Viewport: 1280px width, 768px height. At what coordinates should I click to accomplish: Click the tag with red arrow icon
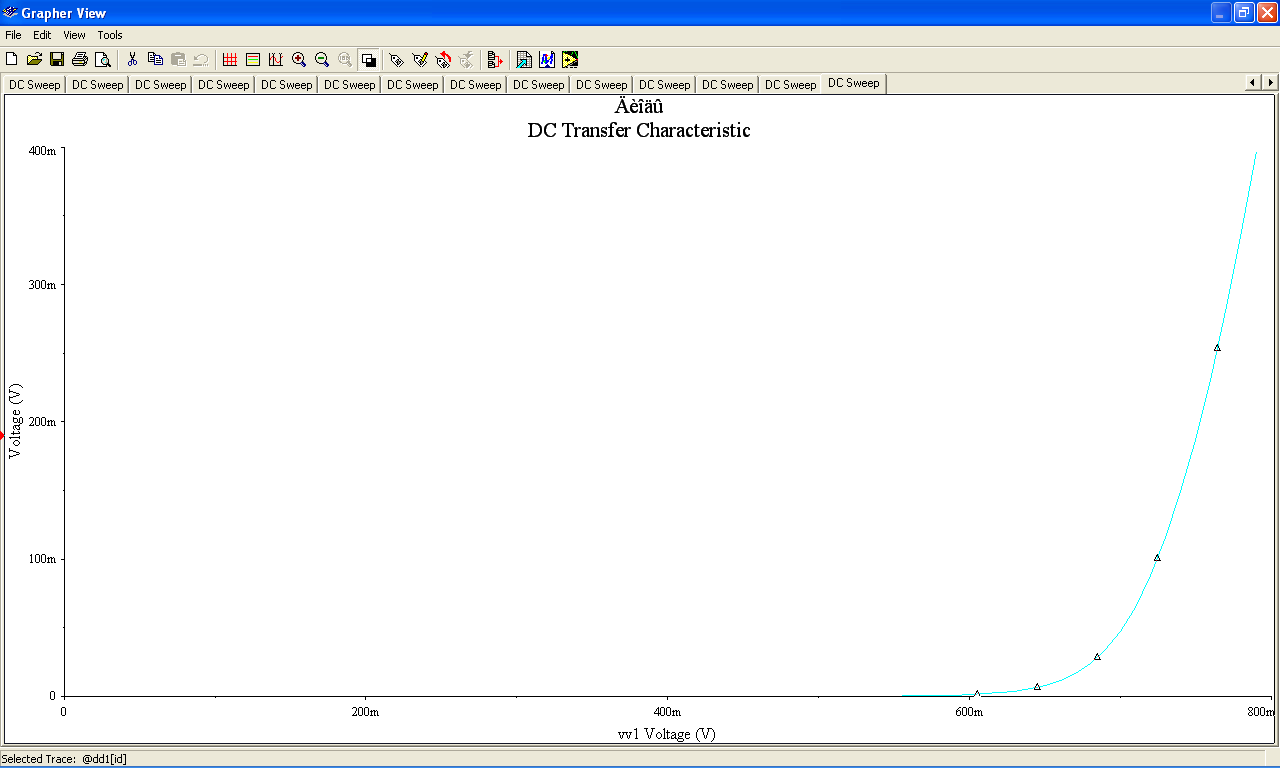click(x=443, y=60)
